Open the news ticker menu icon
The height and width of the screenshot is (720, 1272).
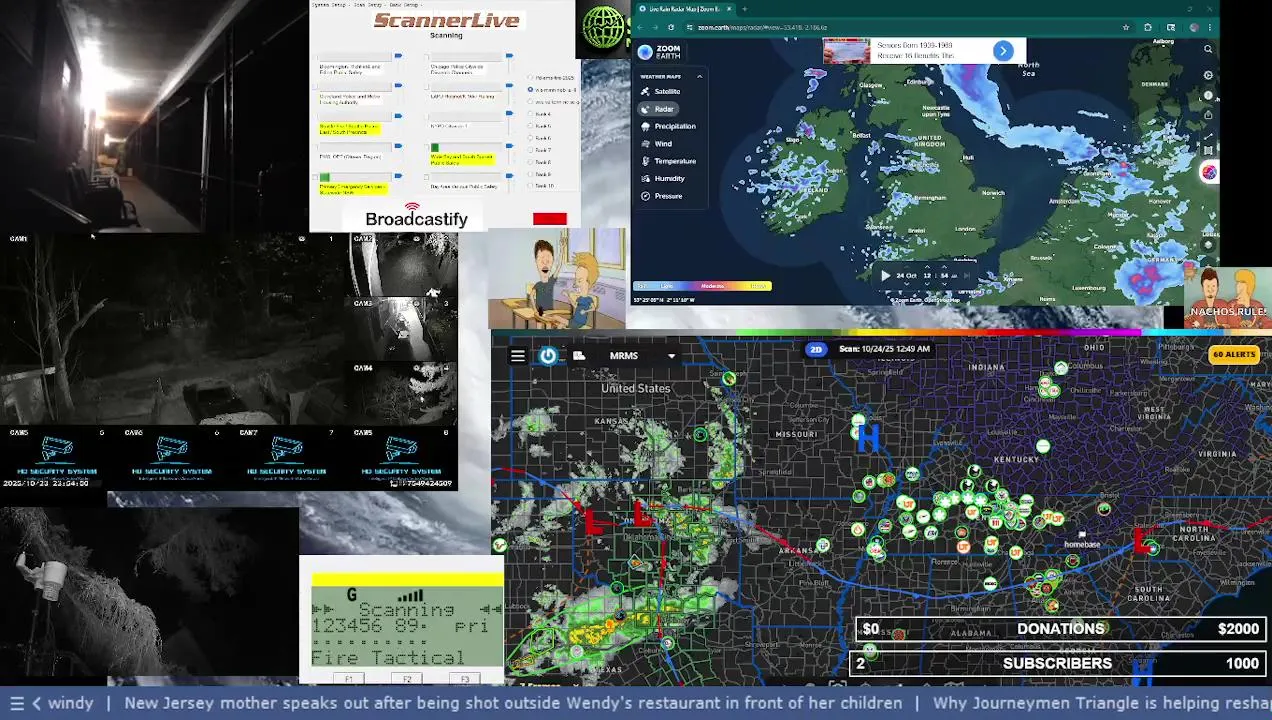point(16,703)
